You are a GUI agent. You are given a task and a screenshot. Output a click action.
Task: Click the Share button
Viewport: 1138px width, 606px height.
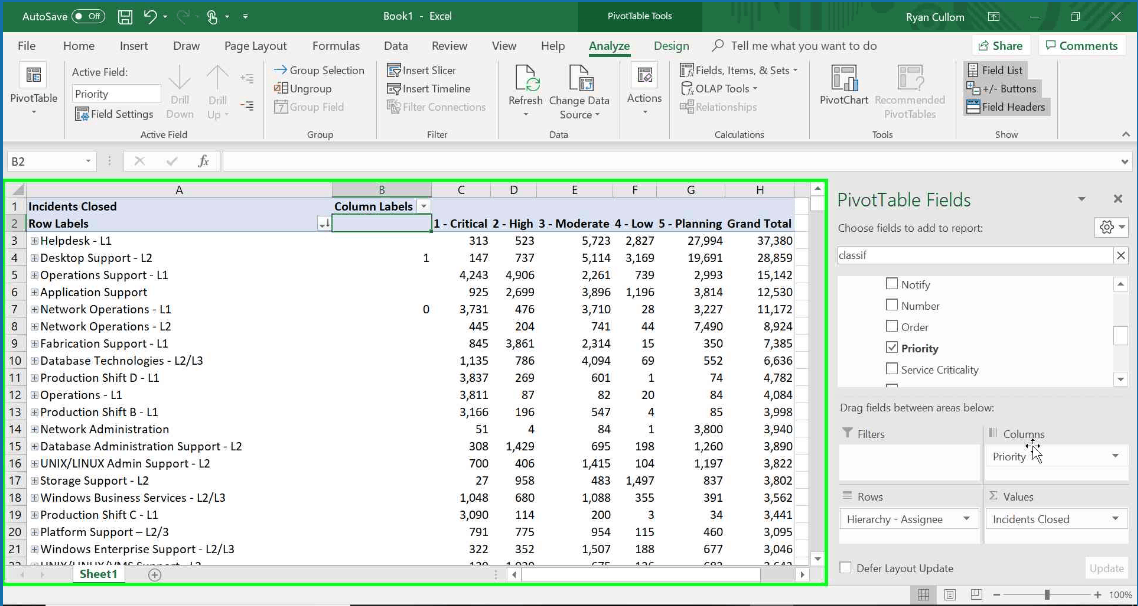[x=1001, y=46]
